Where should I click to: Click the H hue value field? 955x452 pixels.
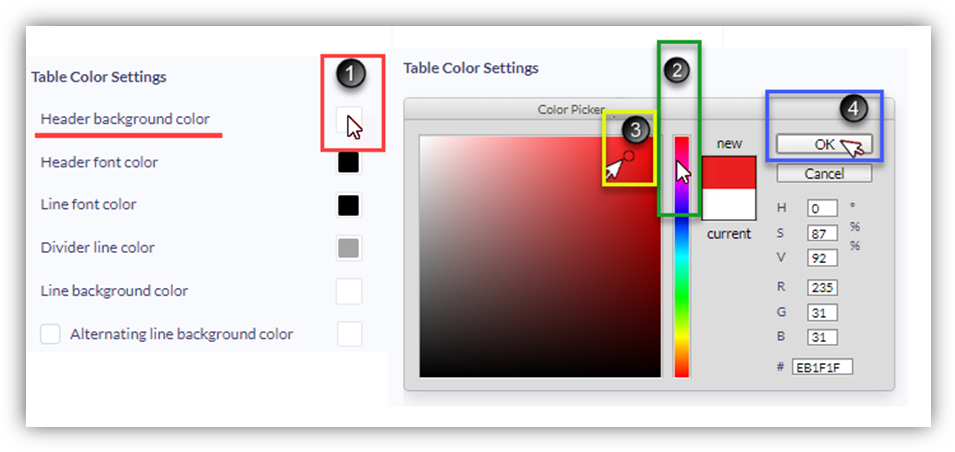(x=822, y=209)
